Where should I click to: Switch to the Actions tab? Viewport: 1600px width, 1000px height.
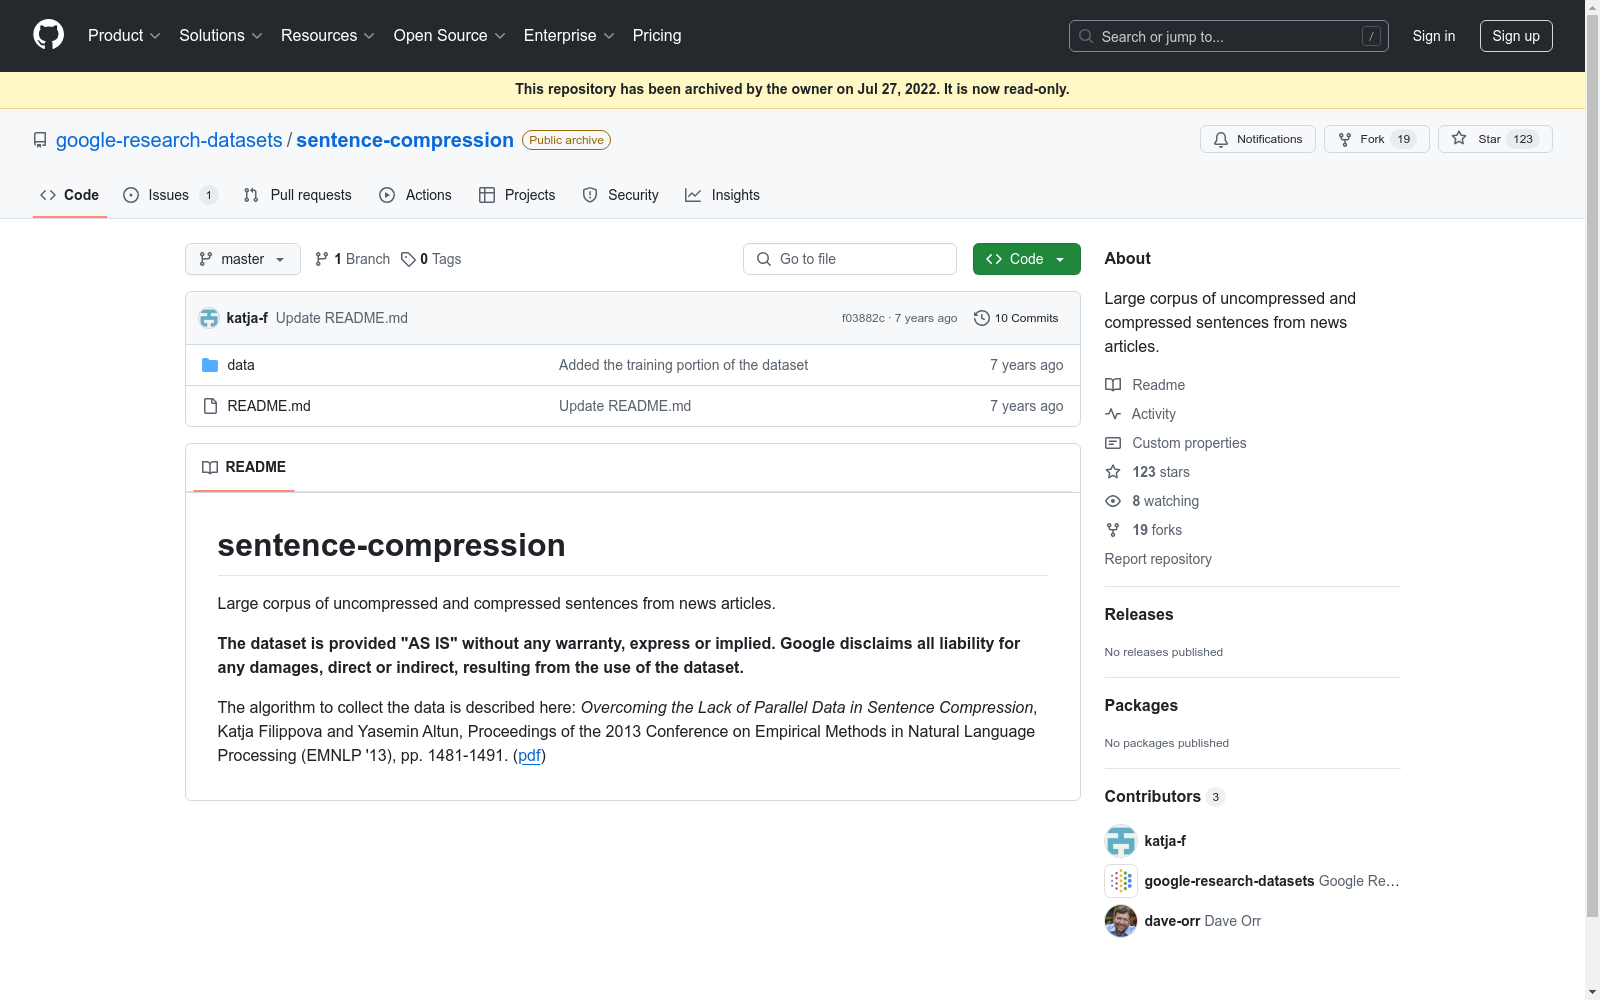point(416,195)
